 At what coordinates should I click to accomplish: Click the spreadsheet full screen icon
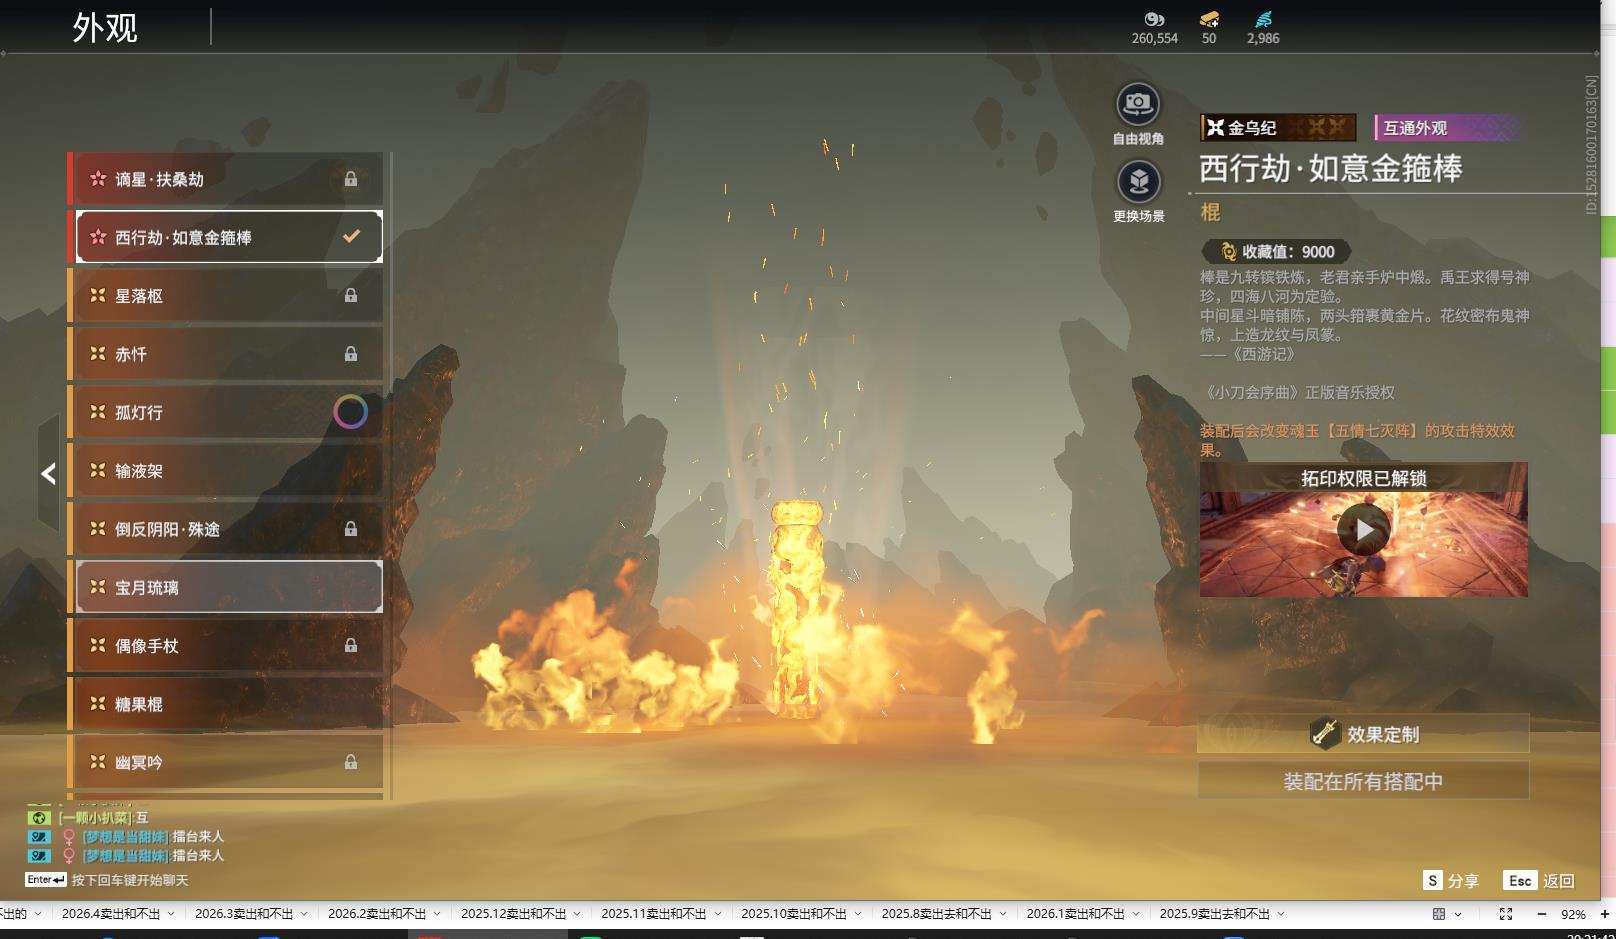1506,914
